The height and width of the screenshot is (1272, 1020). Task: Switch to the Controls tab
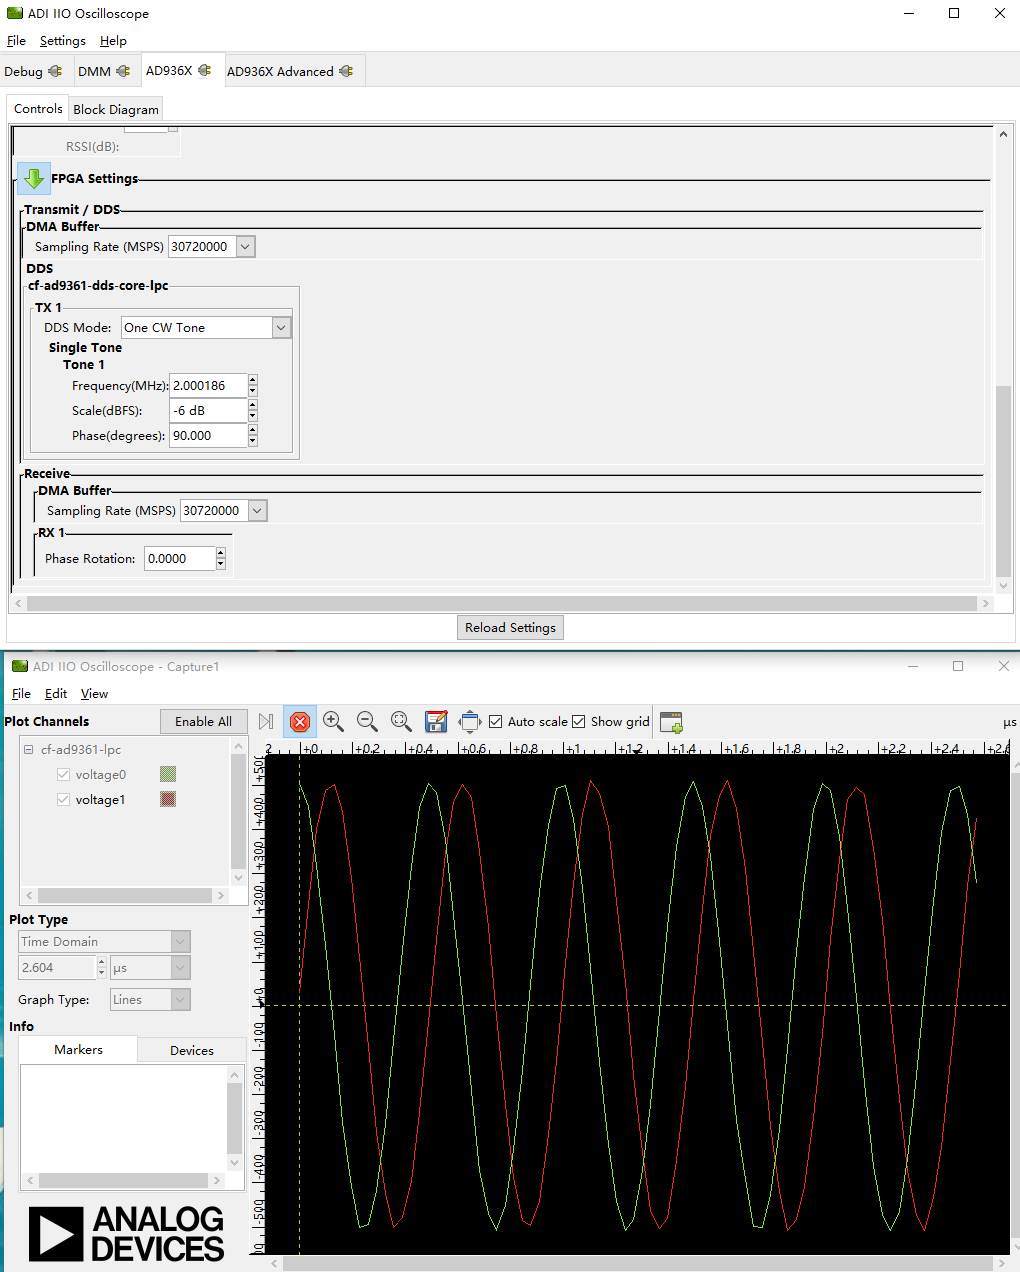pos(38,109)
